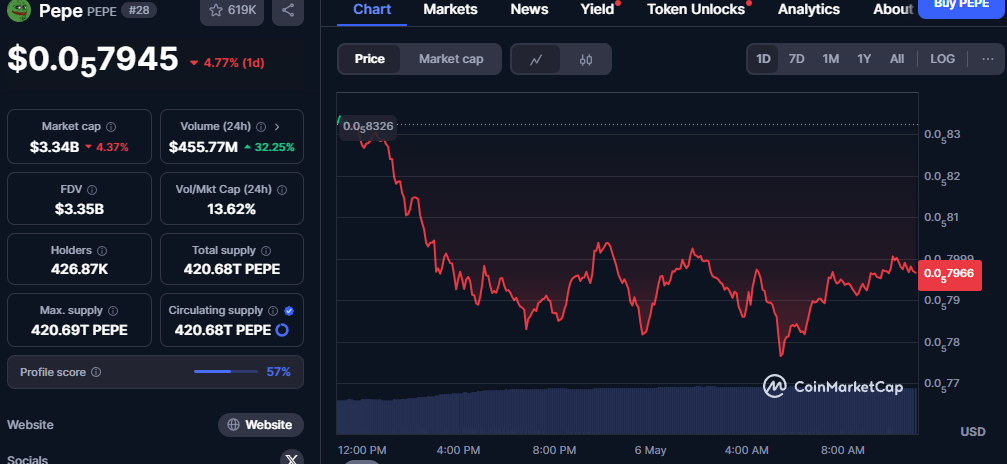Click the $455.77M volume value
Screen dimensions: 1007x464
(203, 147)
